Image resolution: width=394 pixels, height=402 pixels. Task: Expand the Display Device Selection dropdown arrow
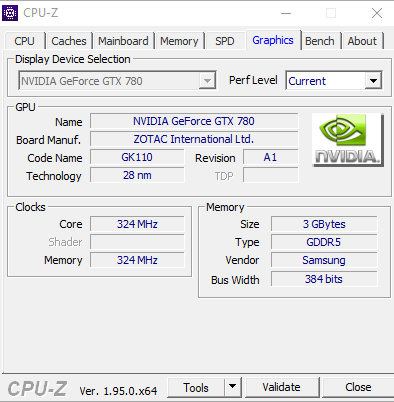point(207,81)
